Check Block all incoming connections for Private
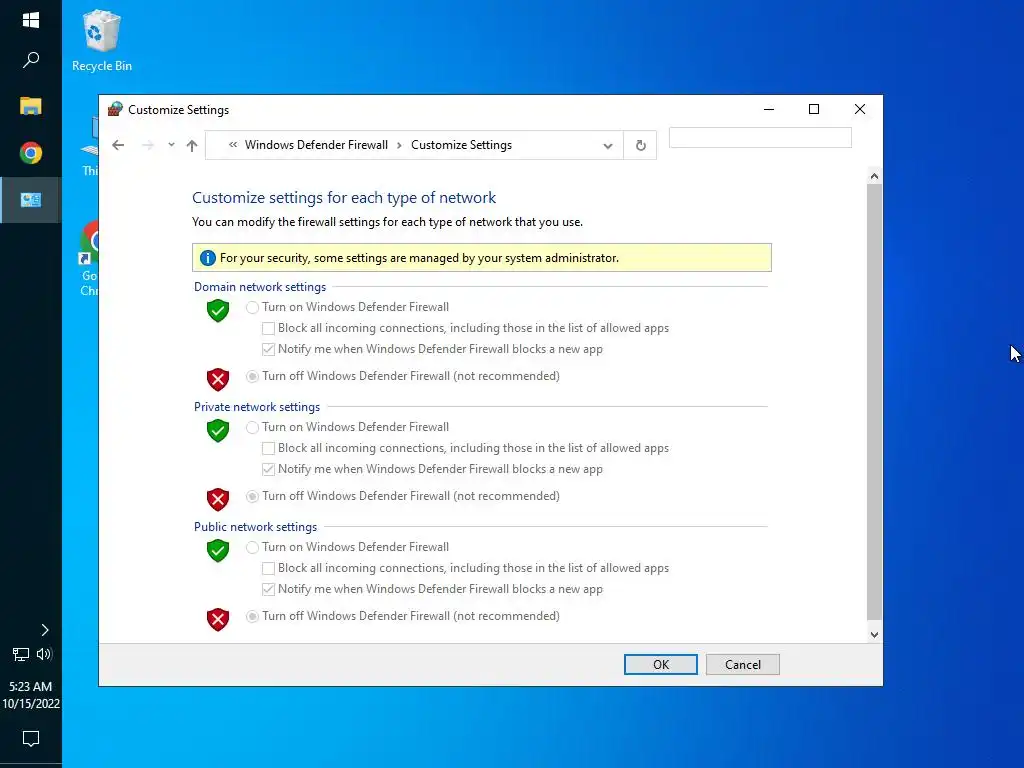The width and height of the screenshot is (1024, 768). coord(268,448)
